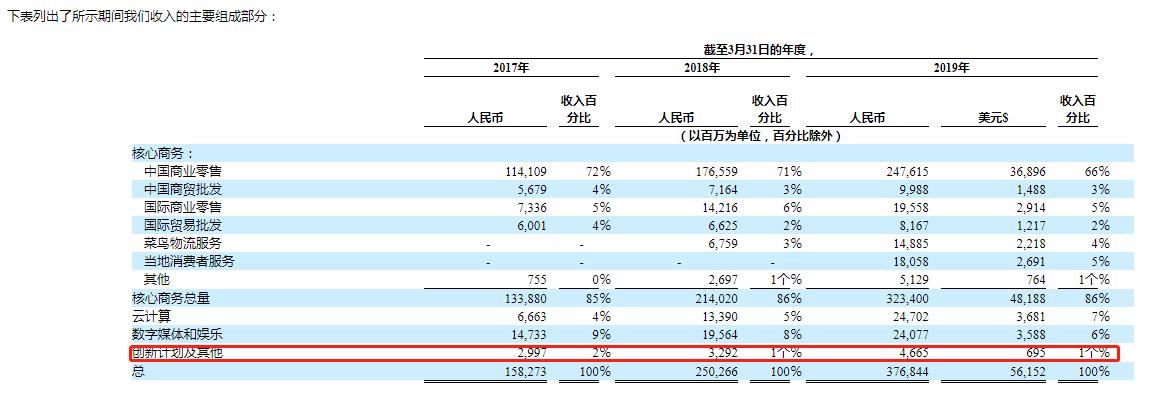Click the value 2,691

click(1030, 262)
